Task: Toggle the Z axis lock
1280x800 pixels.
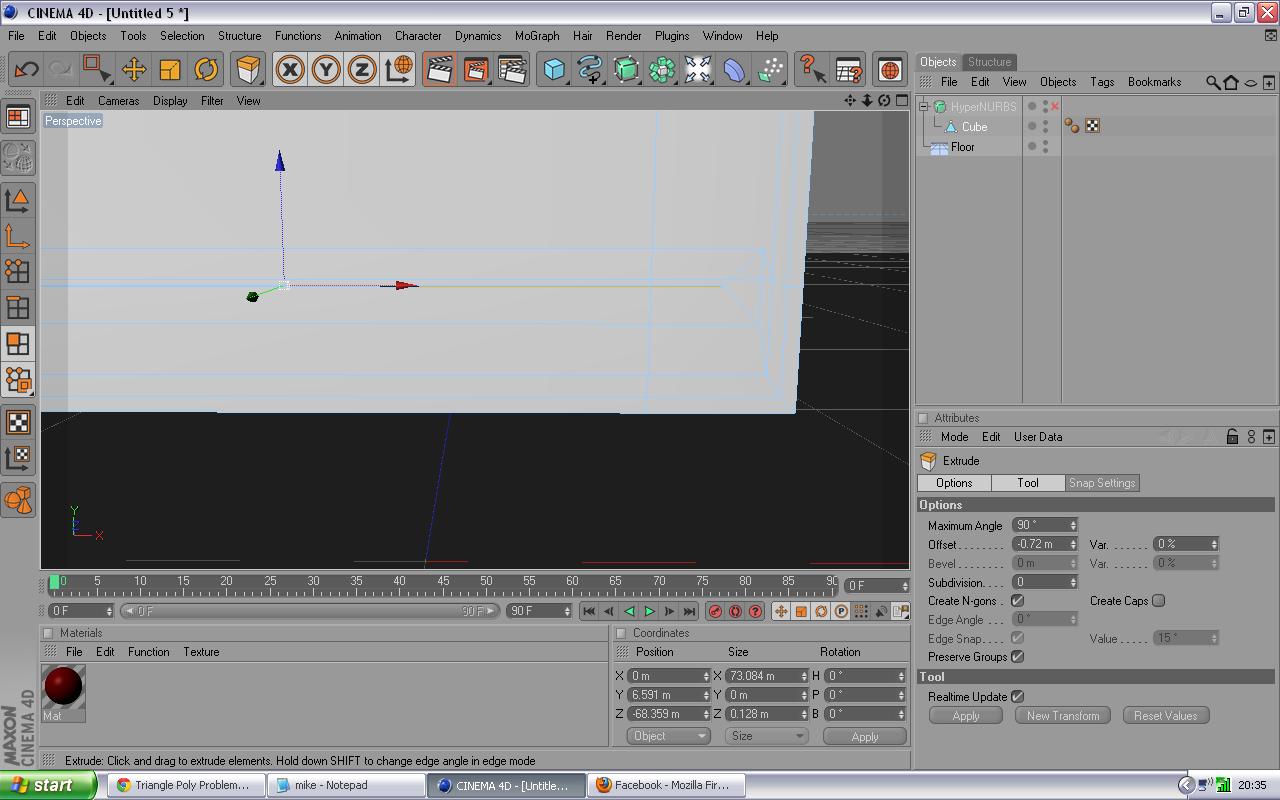Action: (x=362, y=69)
